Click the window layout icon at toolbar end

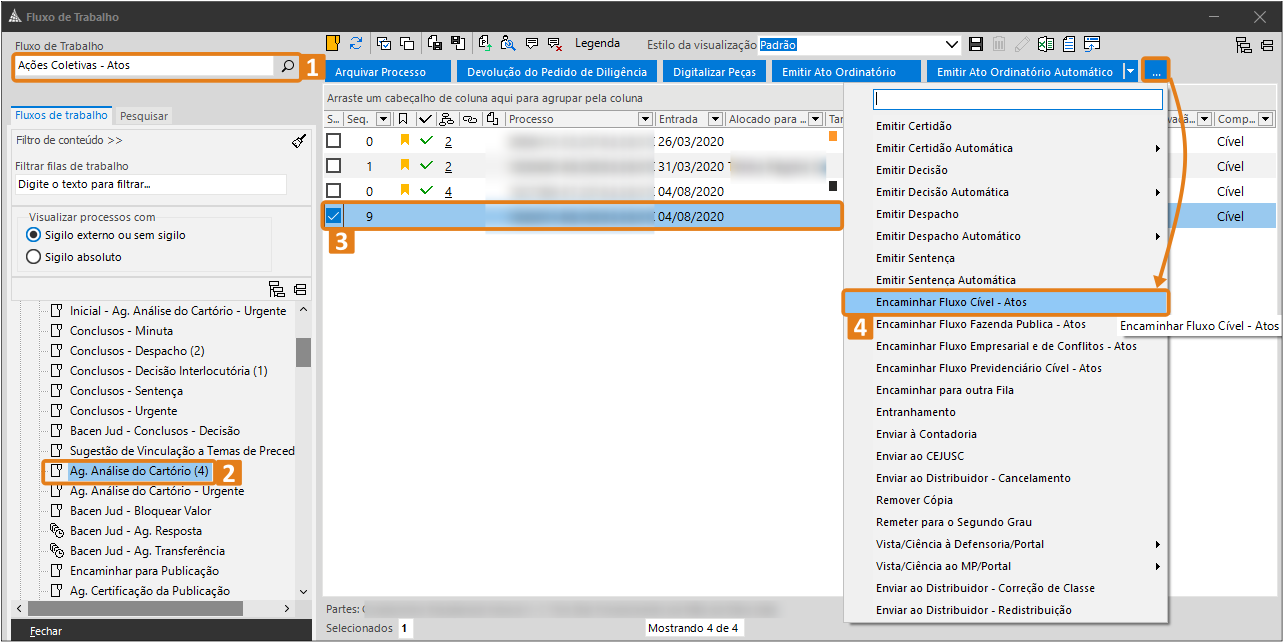click(x=1092, y=44)
